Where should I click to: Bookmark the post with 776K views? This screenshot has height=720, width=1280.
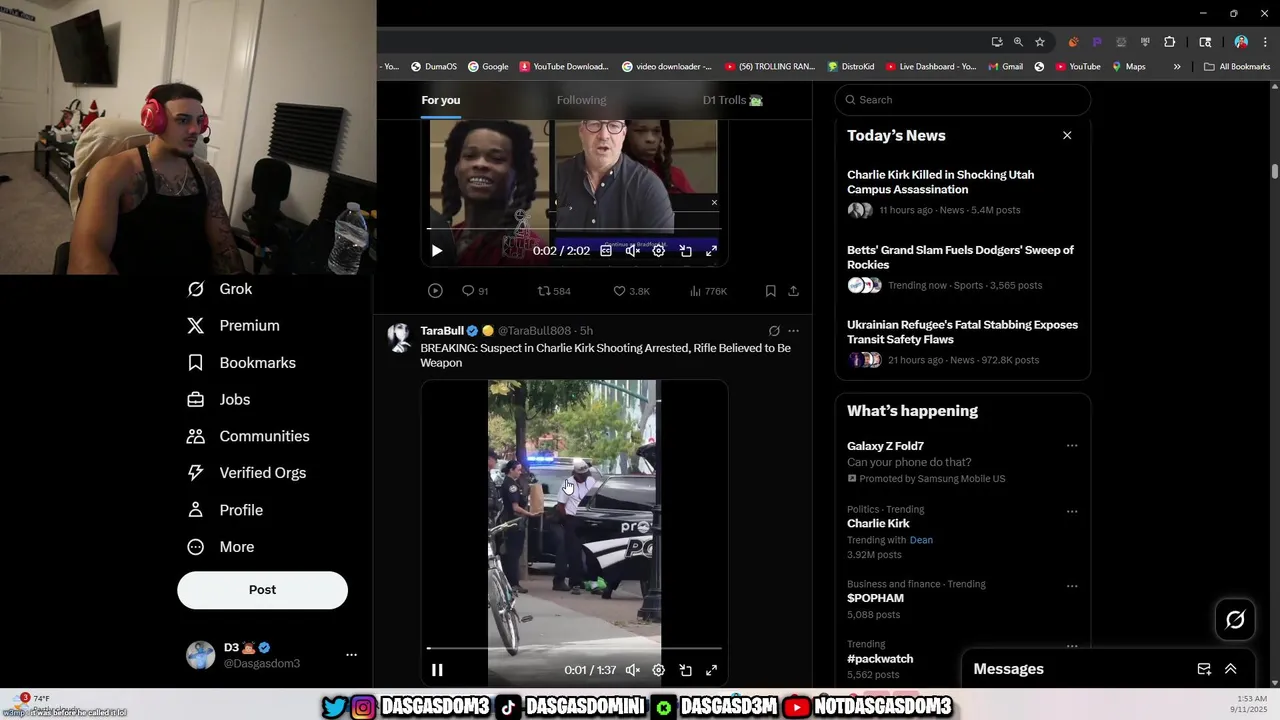click(770, 291)
